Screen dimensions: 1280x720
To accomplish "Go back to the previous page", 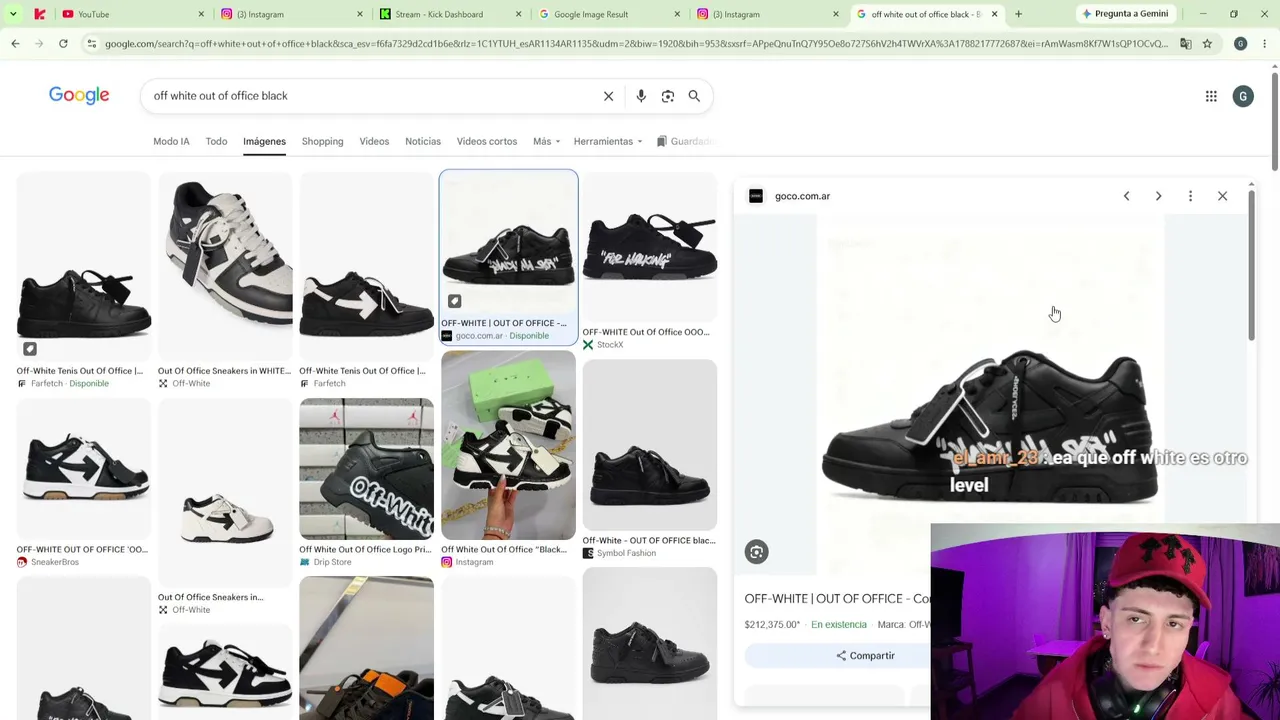I will pyautogui.click(x=15, y=44).
